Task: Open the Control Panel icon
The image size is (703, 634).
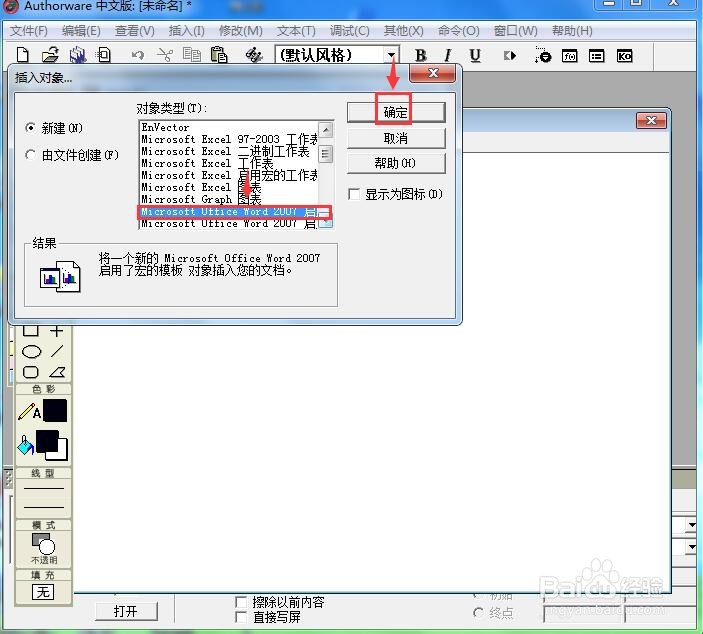Action: click(x=542, y=55)
